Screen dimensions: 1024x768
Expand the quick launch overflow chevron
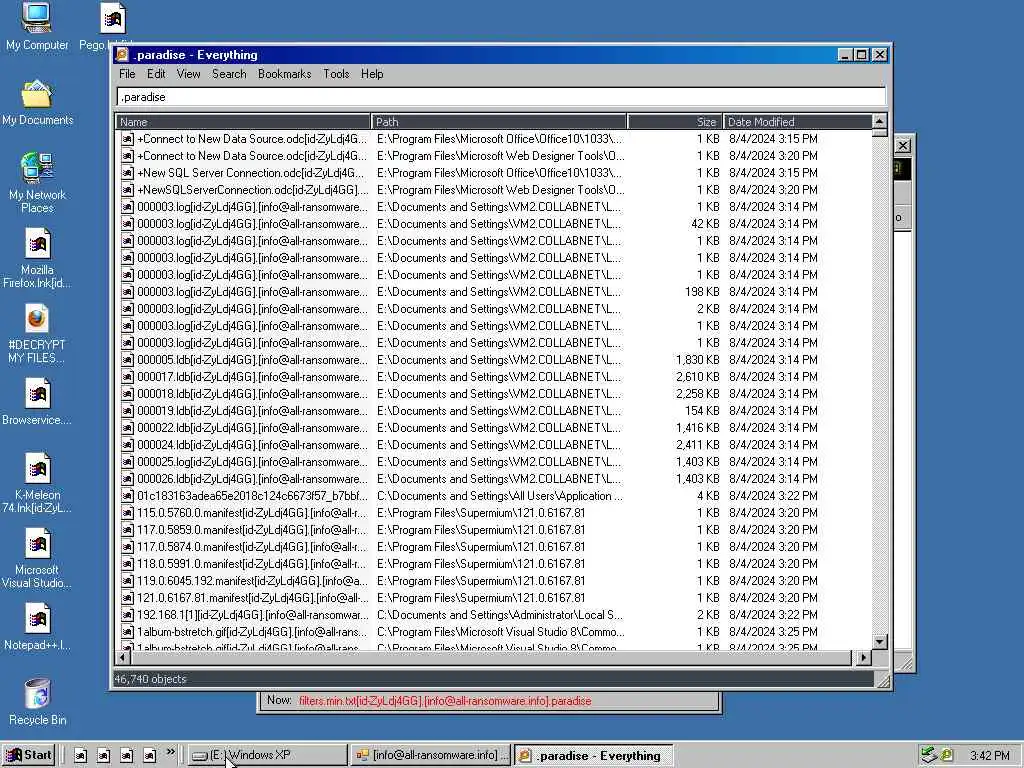point(170,752)
